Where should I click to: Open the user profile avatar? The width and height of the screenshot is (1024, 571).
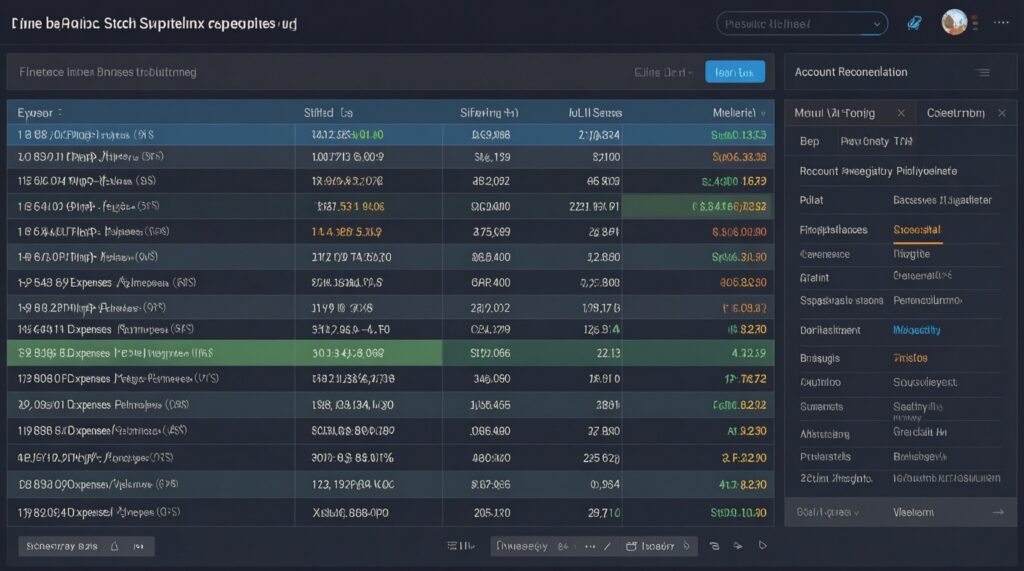point(954,22)
